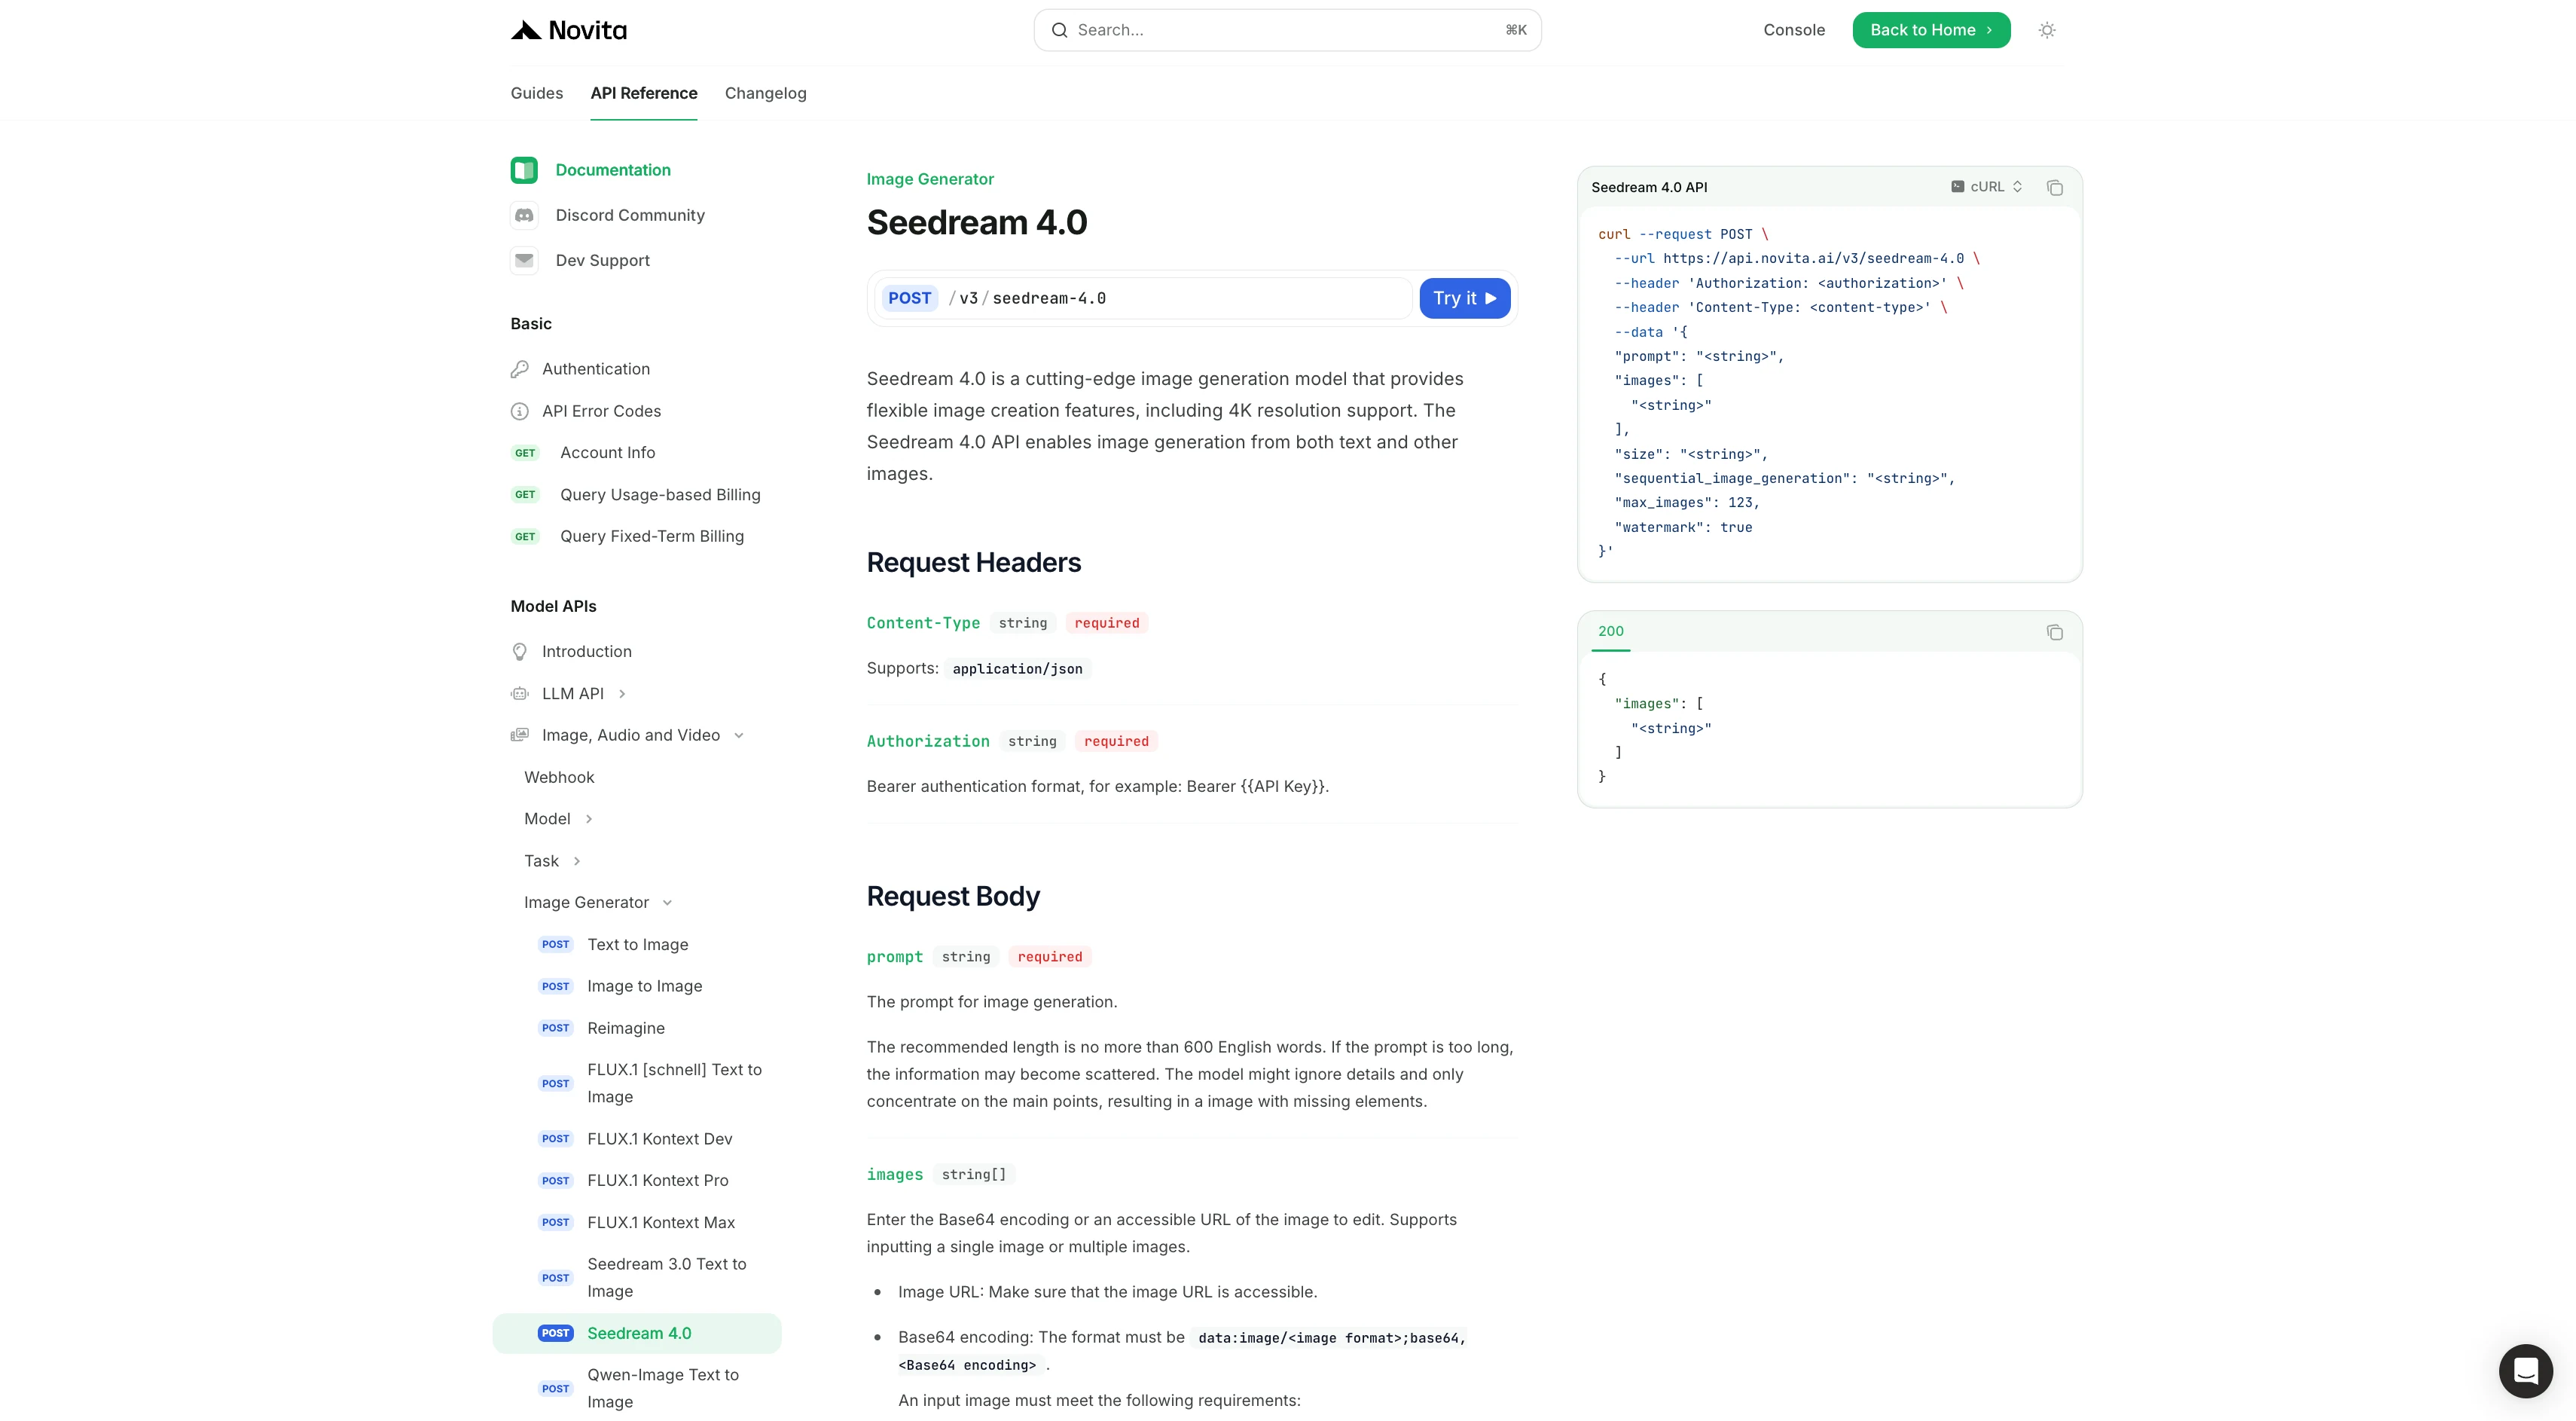This screenshot has height=1421, width=2576.
Task: Open the Reimagine endpoint
Action: pyautogui.click(x=625, y=1028)
